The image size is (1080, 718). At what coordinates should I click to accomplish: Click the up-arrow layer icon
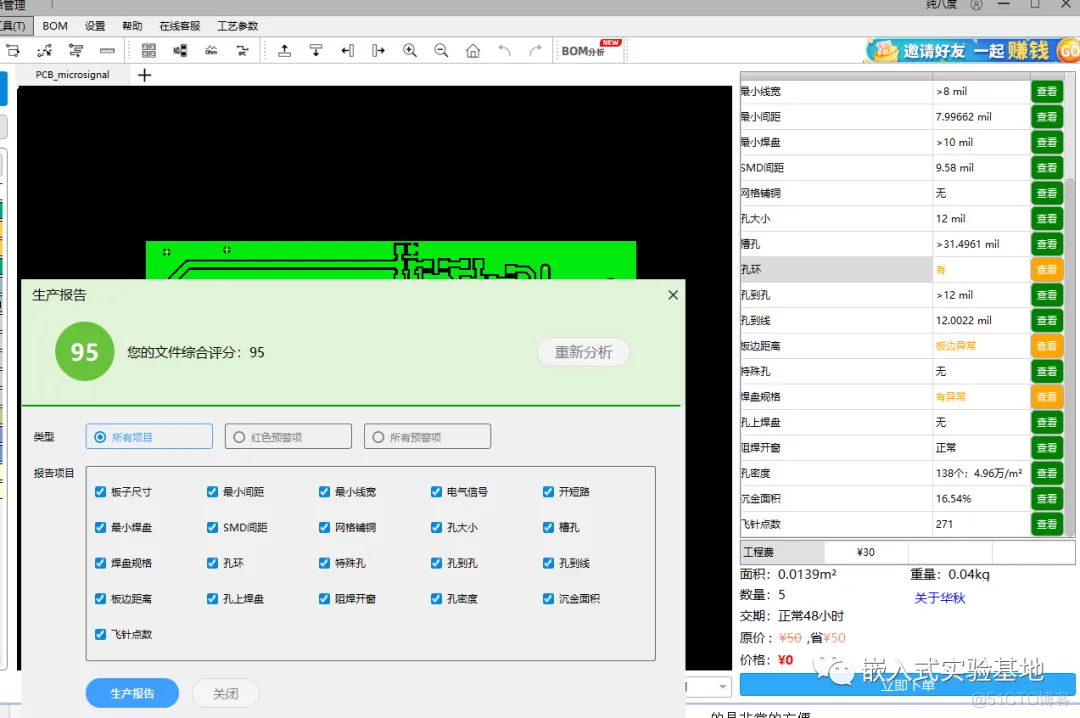pos(284,50)
